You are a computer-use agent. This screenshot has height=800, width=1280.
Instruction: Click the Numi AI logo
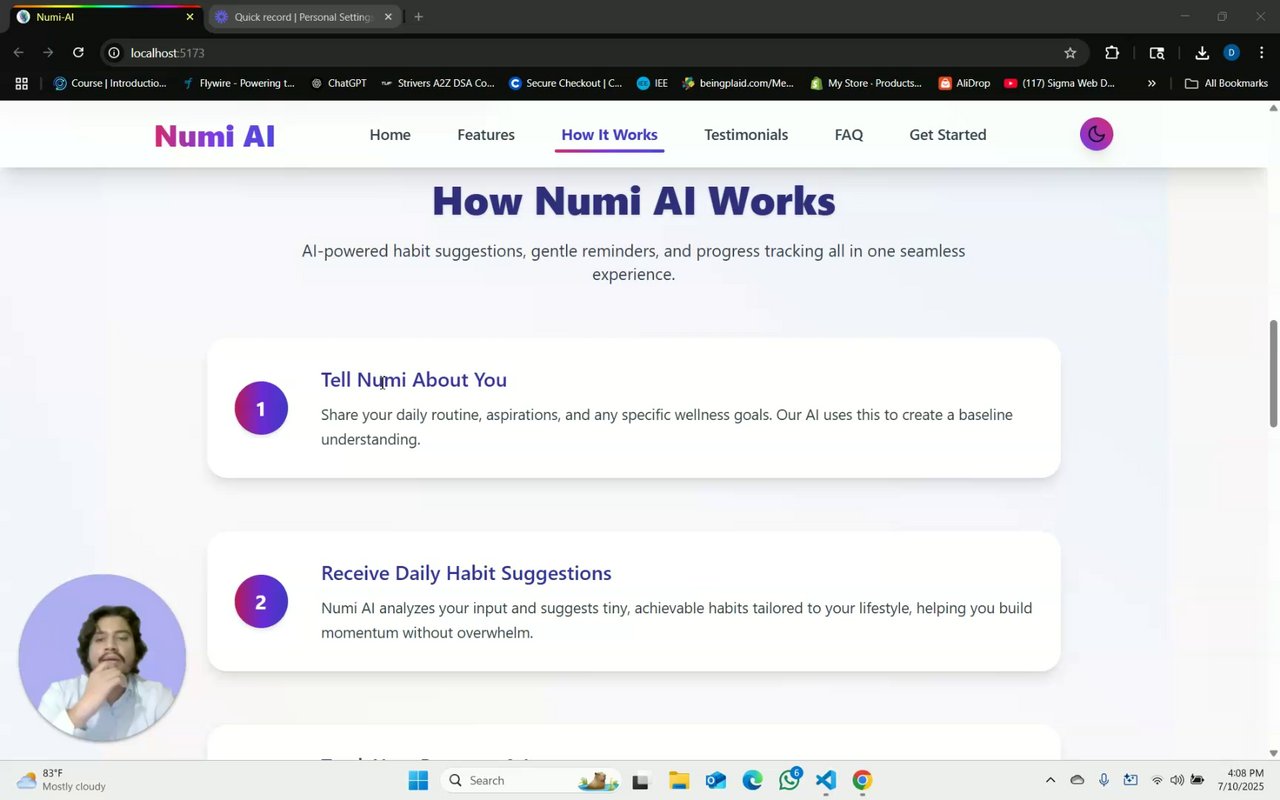click(215, 136)
